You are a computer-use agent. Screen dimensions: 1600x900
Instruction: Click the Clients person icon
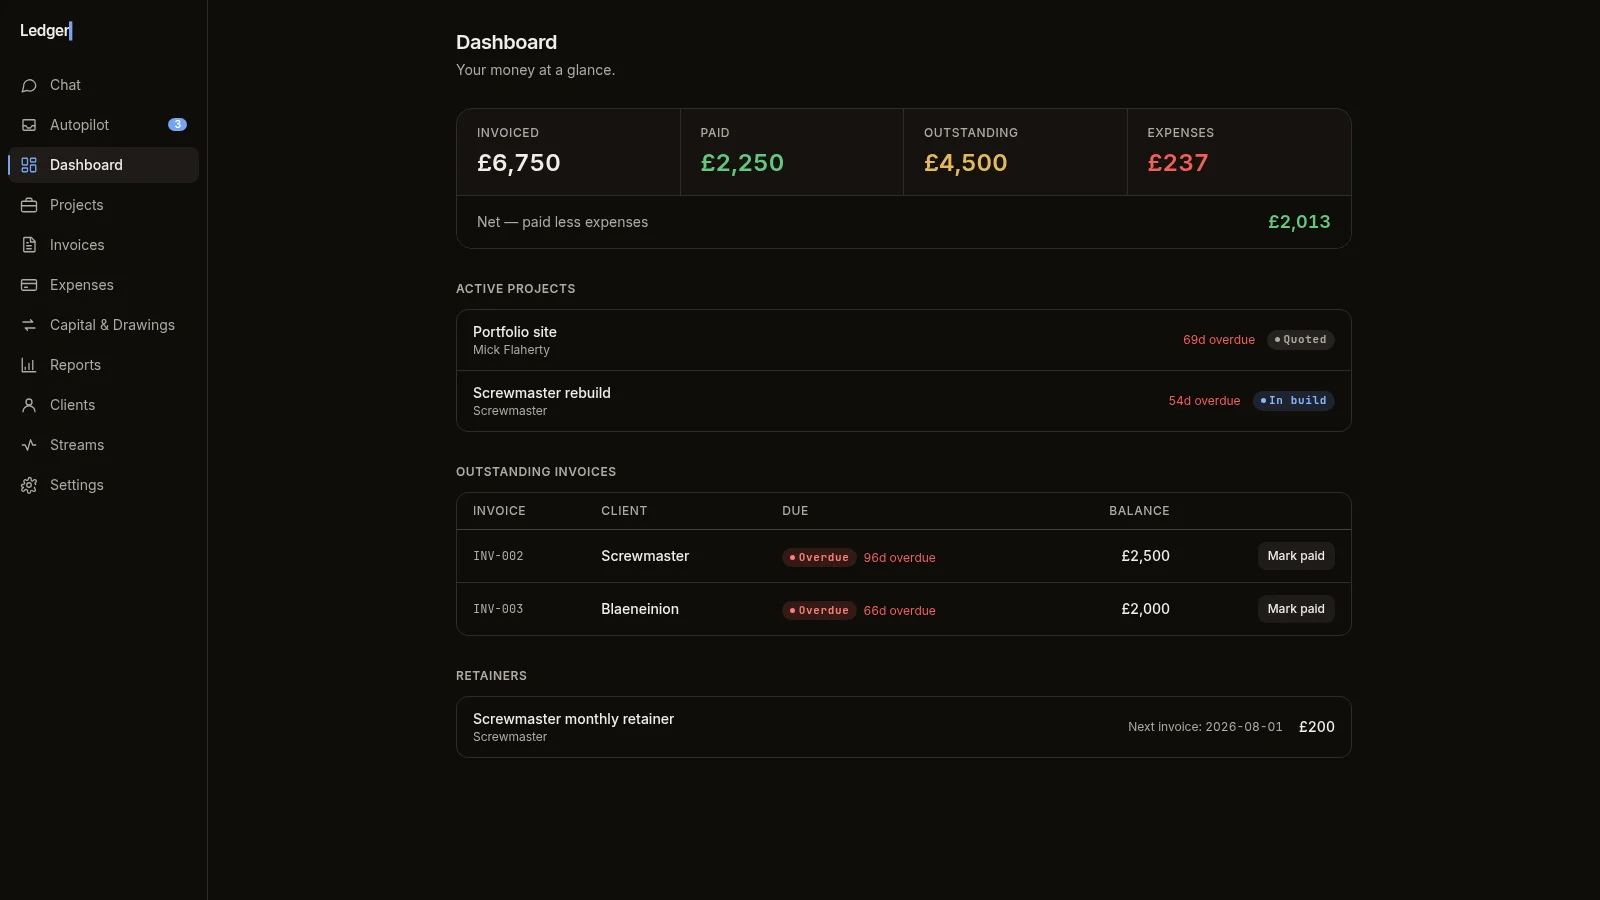pos(29,405)
